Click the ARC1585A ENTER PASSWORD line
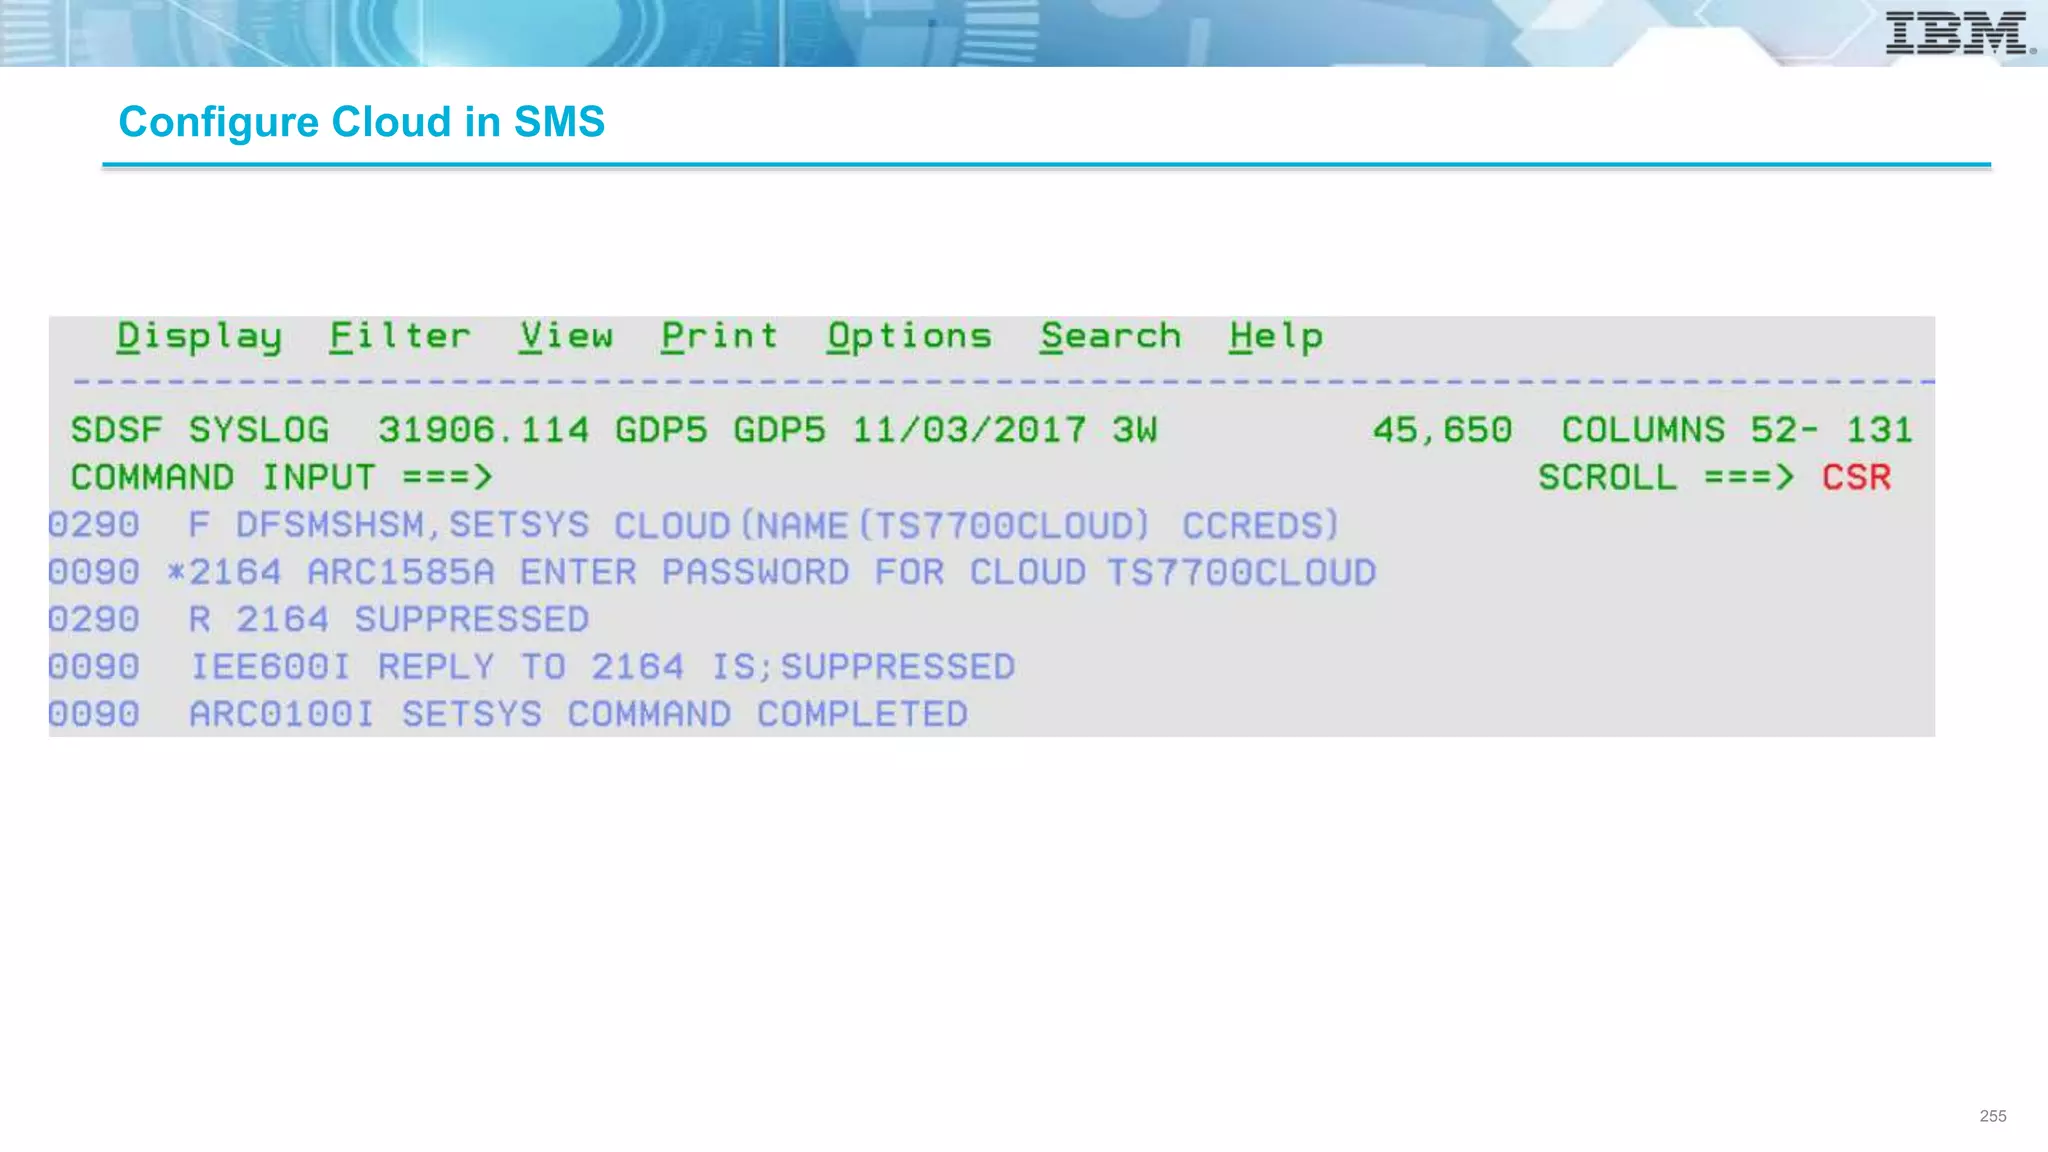 (712, 572)
